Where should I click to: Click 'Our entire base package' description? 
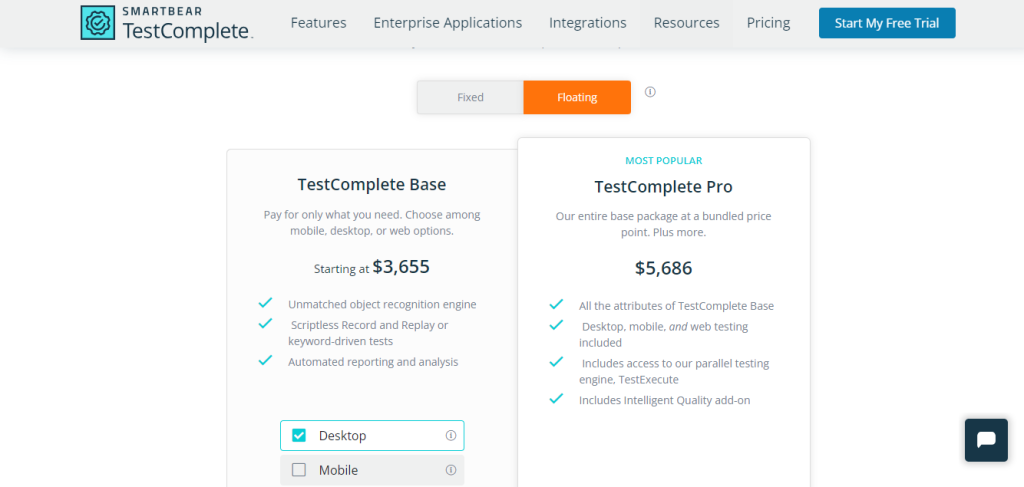point(664,224)
